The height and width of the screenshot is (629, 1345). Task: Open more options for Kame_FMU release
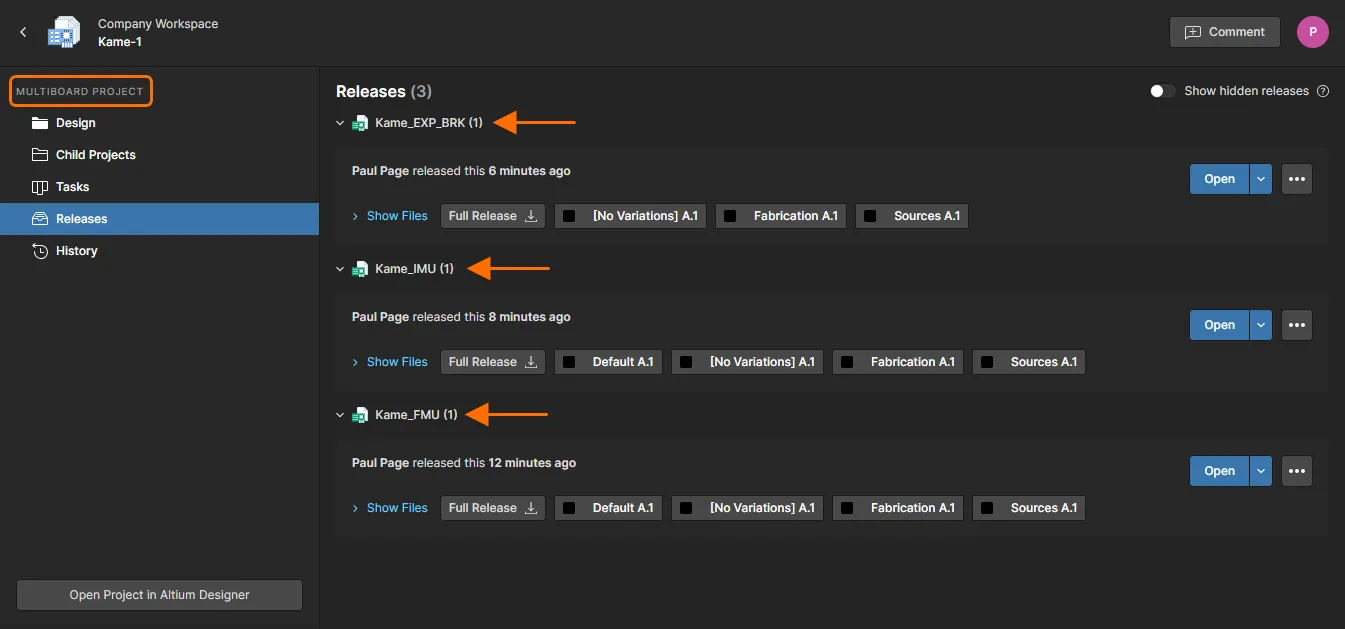point(1297,471)
